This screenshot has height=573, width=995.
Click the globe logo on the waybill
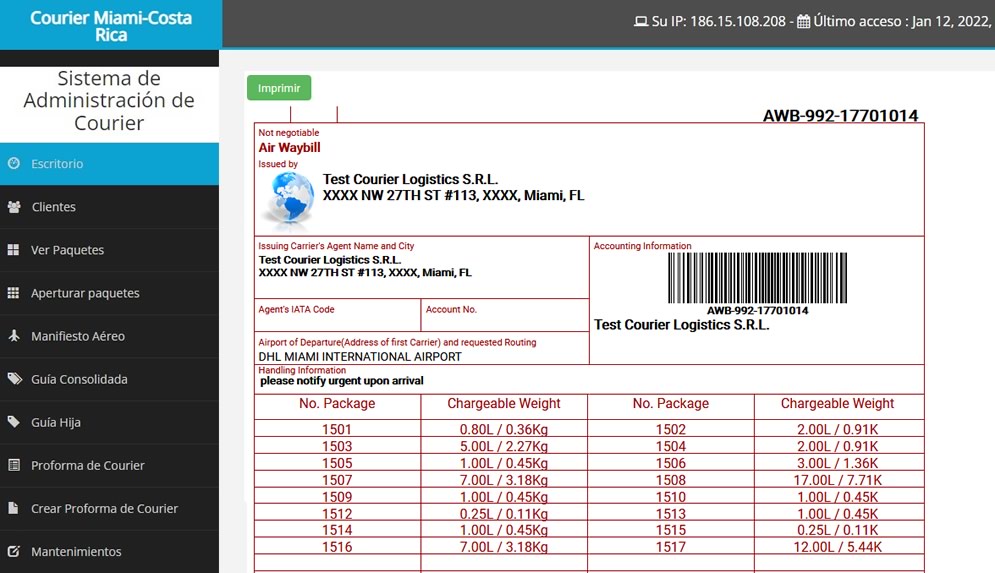tap(289, 200)
